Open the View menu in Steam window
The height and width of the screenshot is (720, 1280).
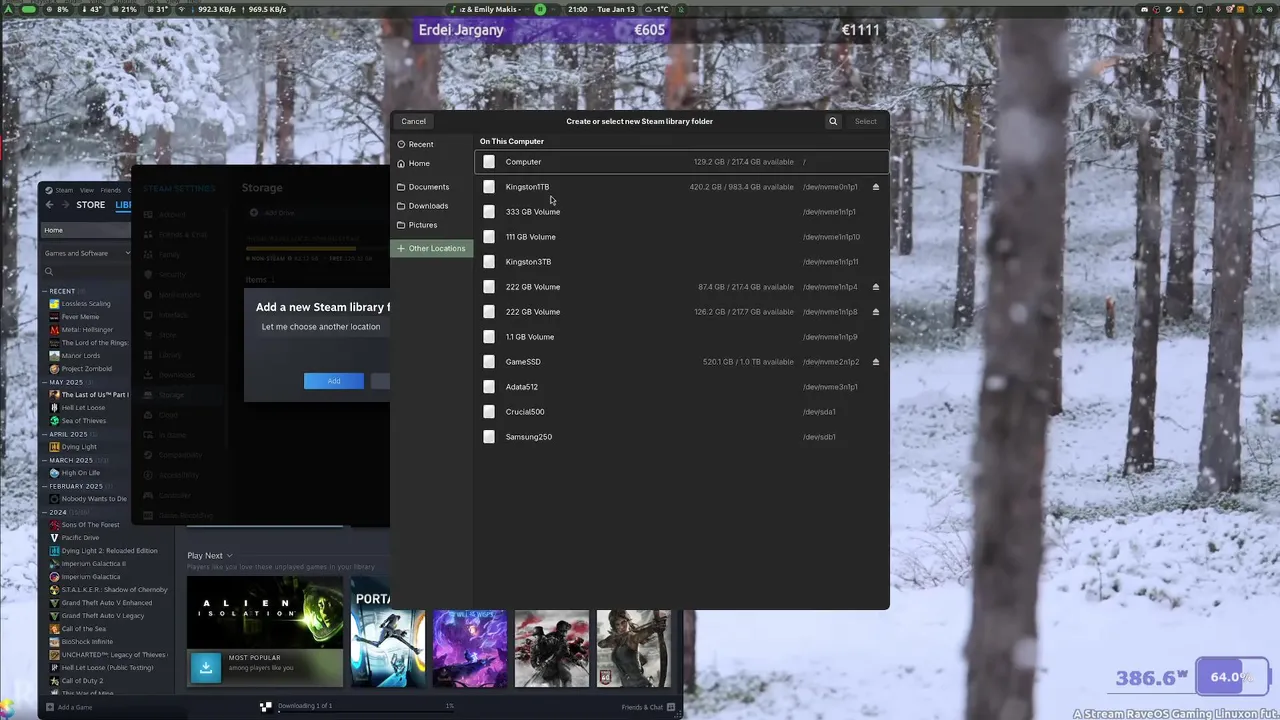tap(87, 190)
